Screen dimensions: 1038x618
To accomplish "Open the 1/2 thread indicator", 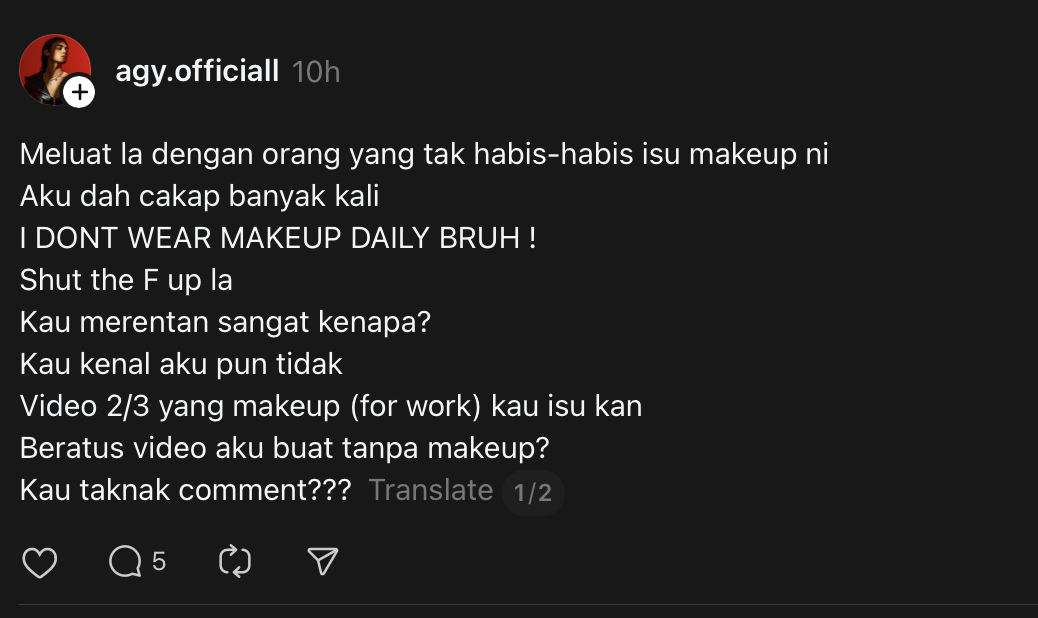I will 532,492.
